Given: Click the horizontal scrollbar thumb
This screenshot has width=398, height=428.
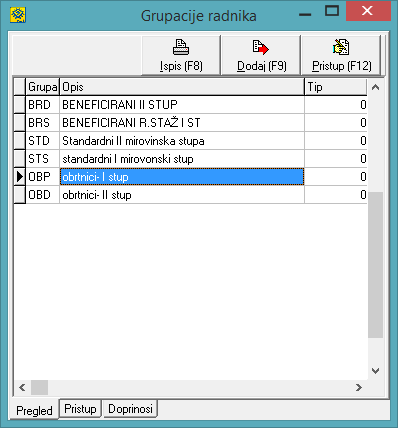Looking at the screenshot, I should click(39, 387).
